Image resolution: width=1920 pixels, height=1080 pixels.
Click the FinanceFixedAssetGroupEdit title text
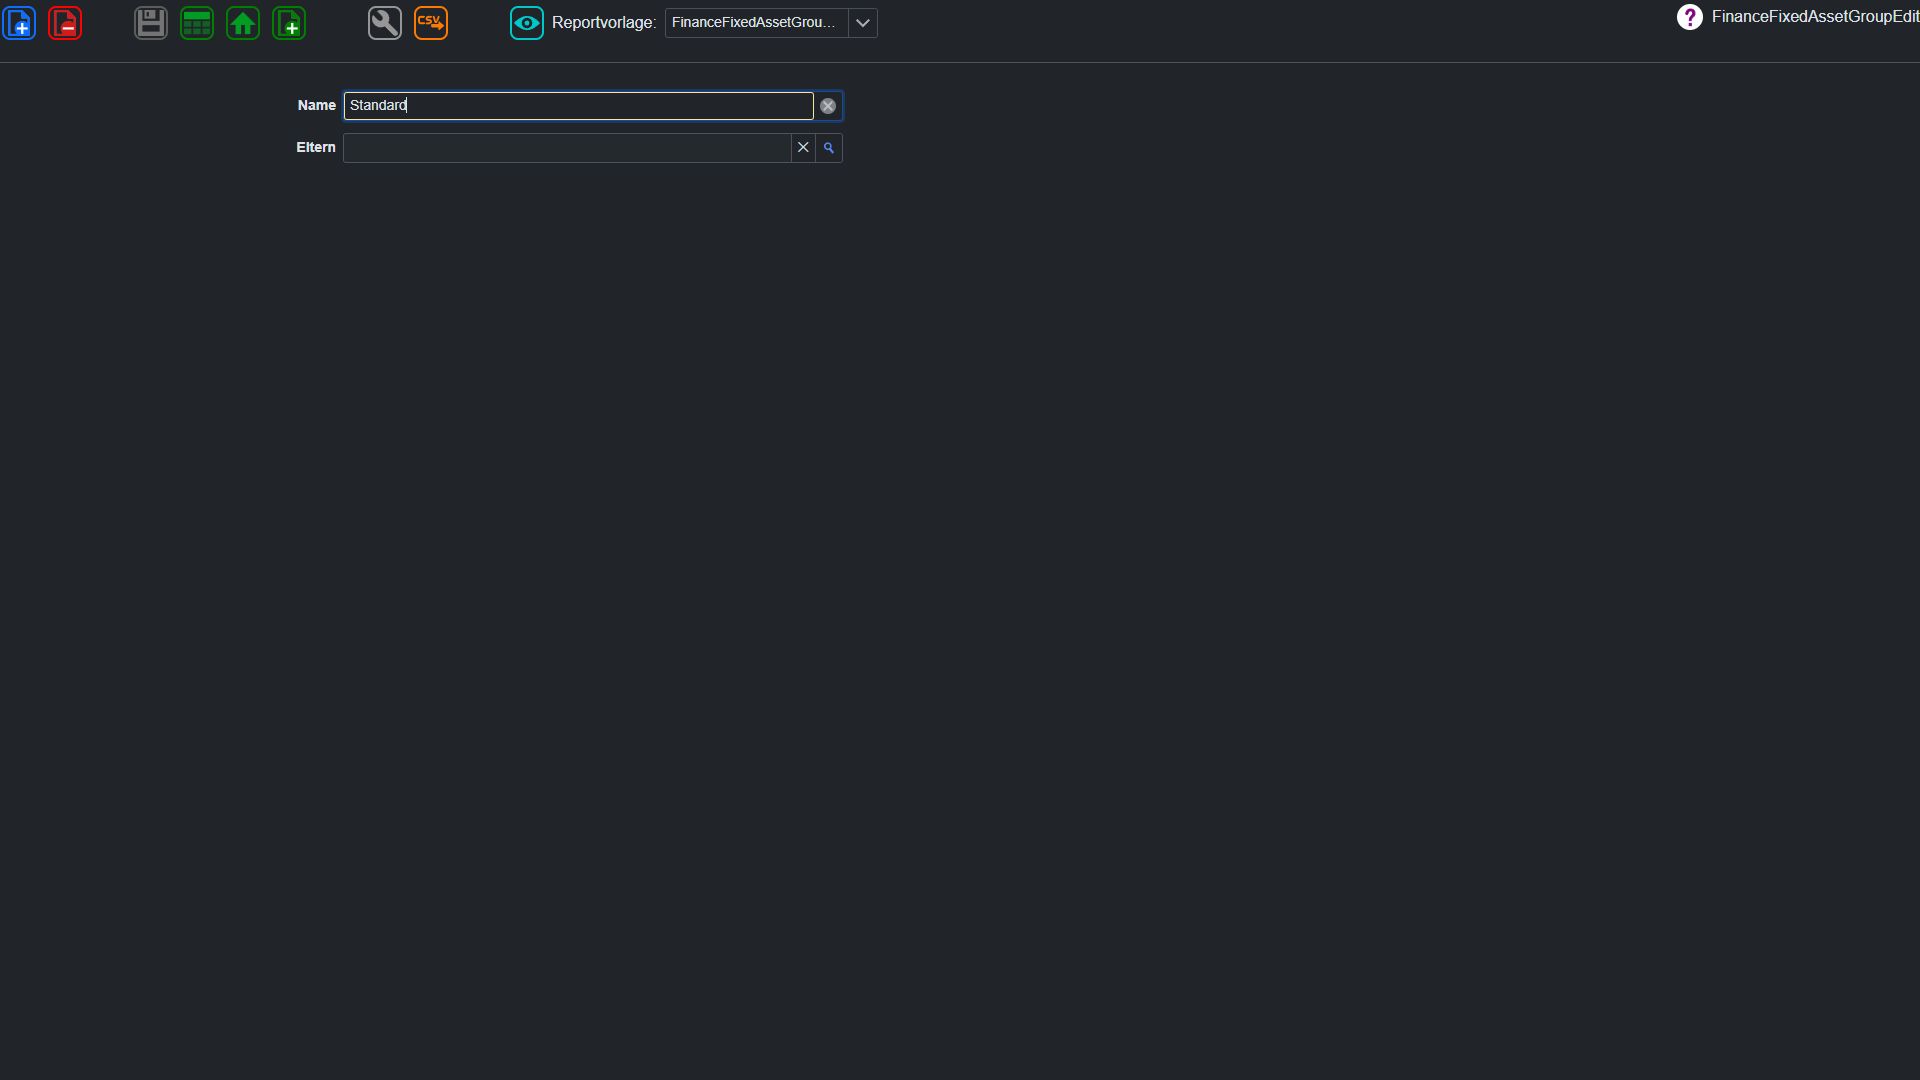click(1815, 17)
